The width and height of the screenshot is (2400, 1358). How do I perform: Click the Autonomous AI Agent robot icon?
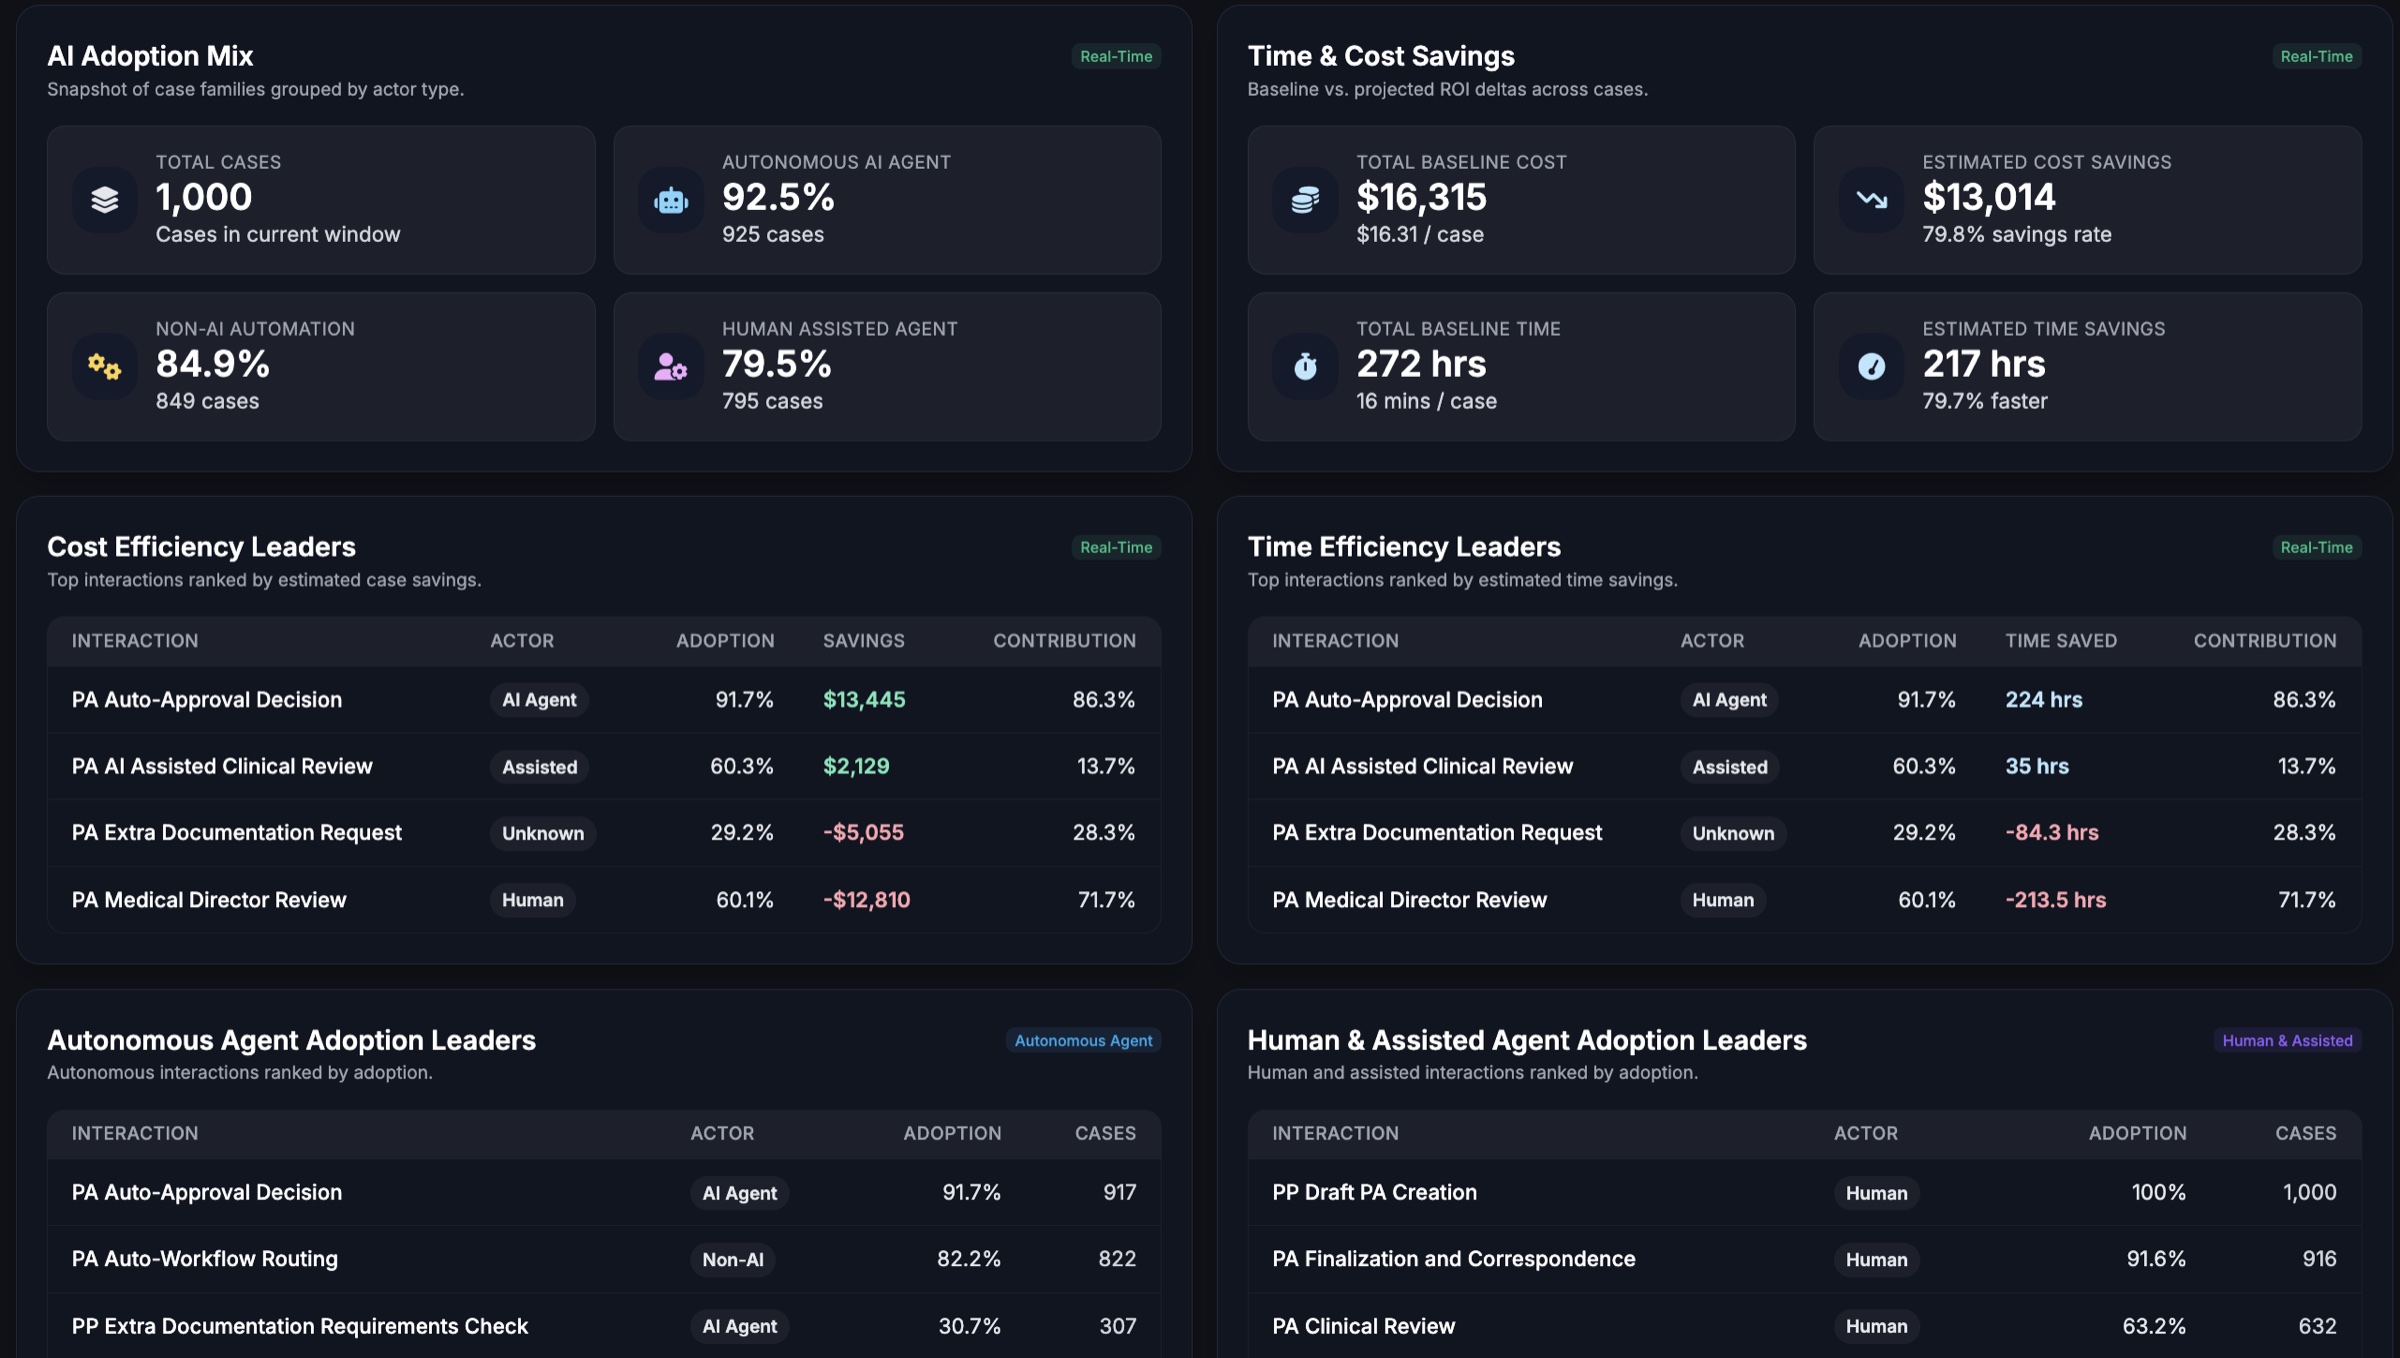(671, 200)
